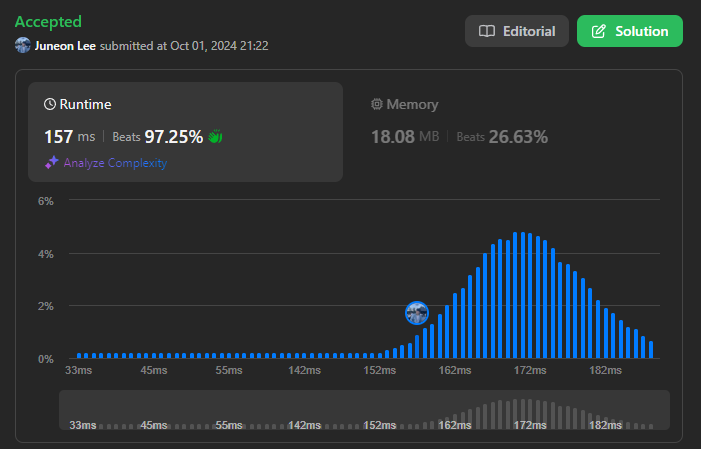Click the 6% y-axis label
Image resolution: width=701 pixels, height=449 pixels.
46,201
